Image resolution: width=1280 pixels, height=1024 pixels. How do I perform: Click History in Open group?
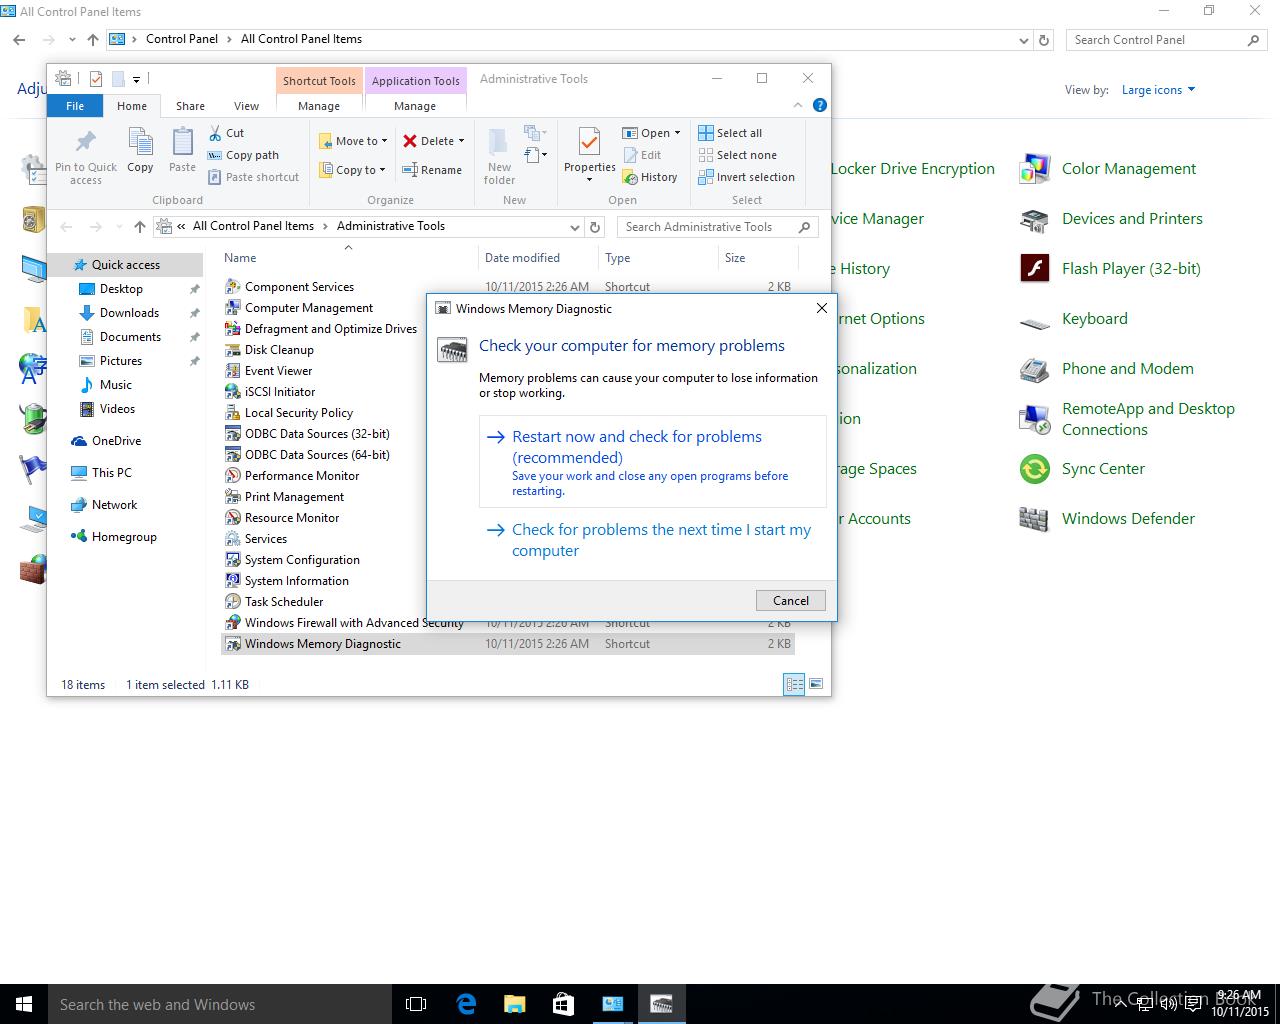coord(650,177)
